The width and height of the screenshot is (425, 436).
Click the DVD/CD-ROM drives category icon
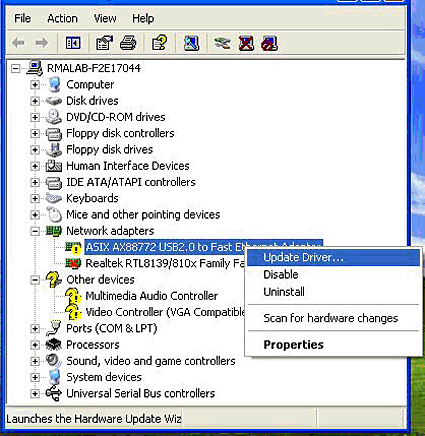pos(54,117)
